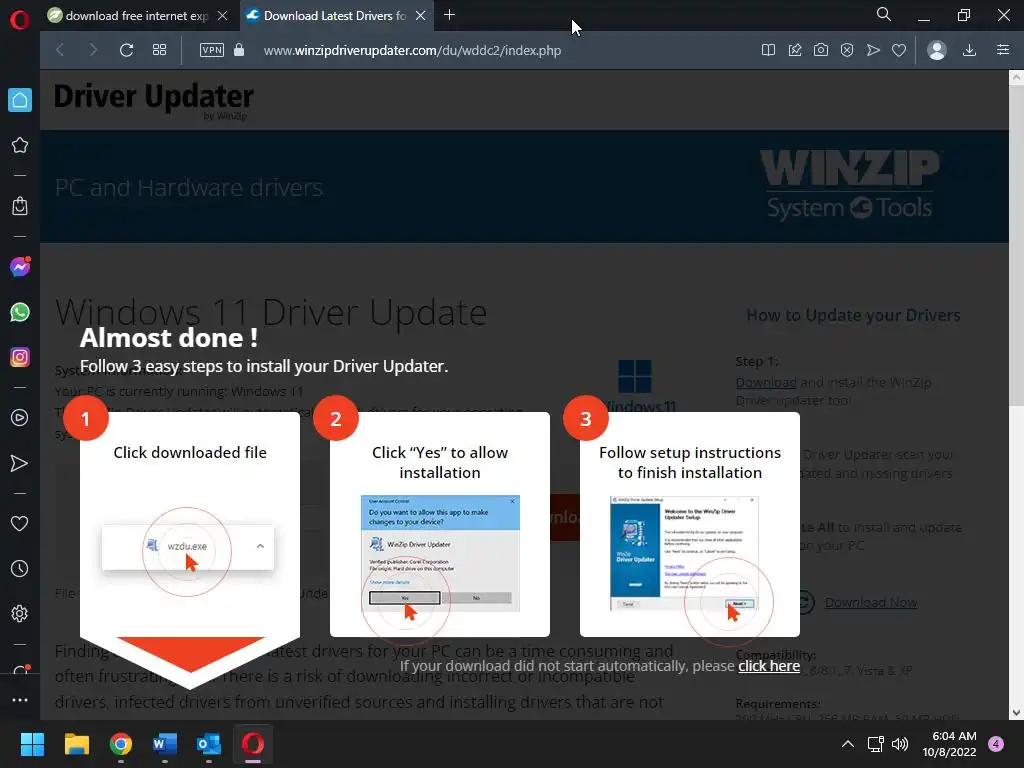Open the Downloads toolbar icon
This screenshot has height=768, width=1024.
coord(970,50)
